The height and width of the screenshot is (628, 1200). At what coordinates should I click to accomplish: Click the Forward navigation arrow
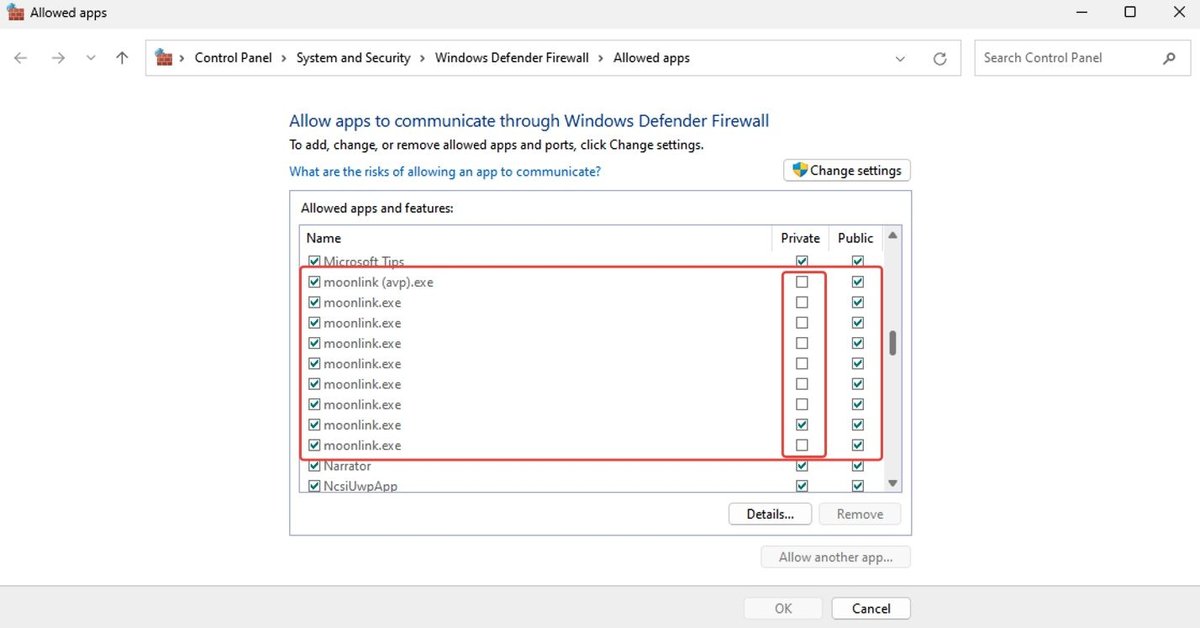(x=58, y=58)
